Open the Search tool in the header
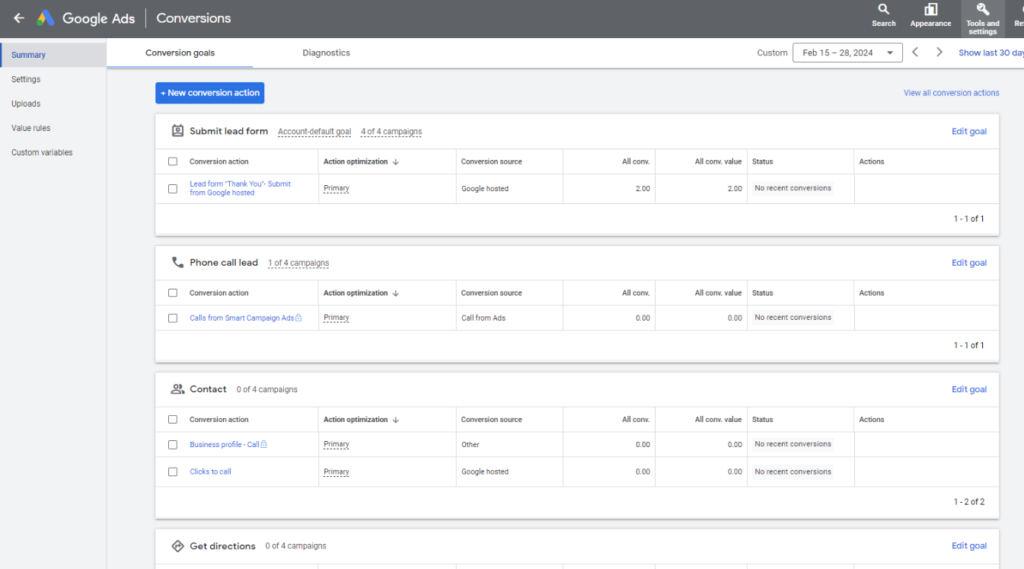1024x569 pixels. (884, 15)
